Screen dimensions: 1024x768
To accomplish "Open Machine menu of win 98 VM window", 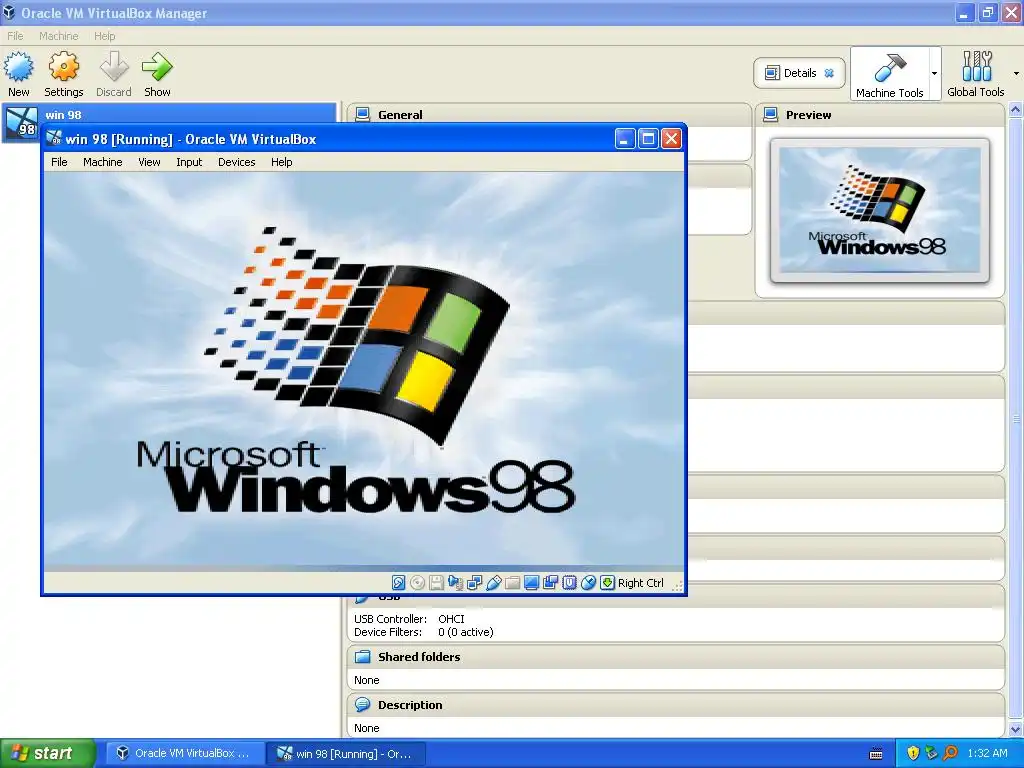I will pyautogui.click(x=103, y=162).
